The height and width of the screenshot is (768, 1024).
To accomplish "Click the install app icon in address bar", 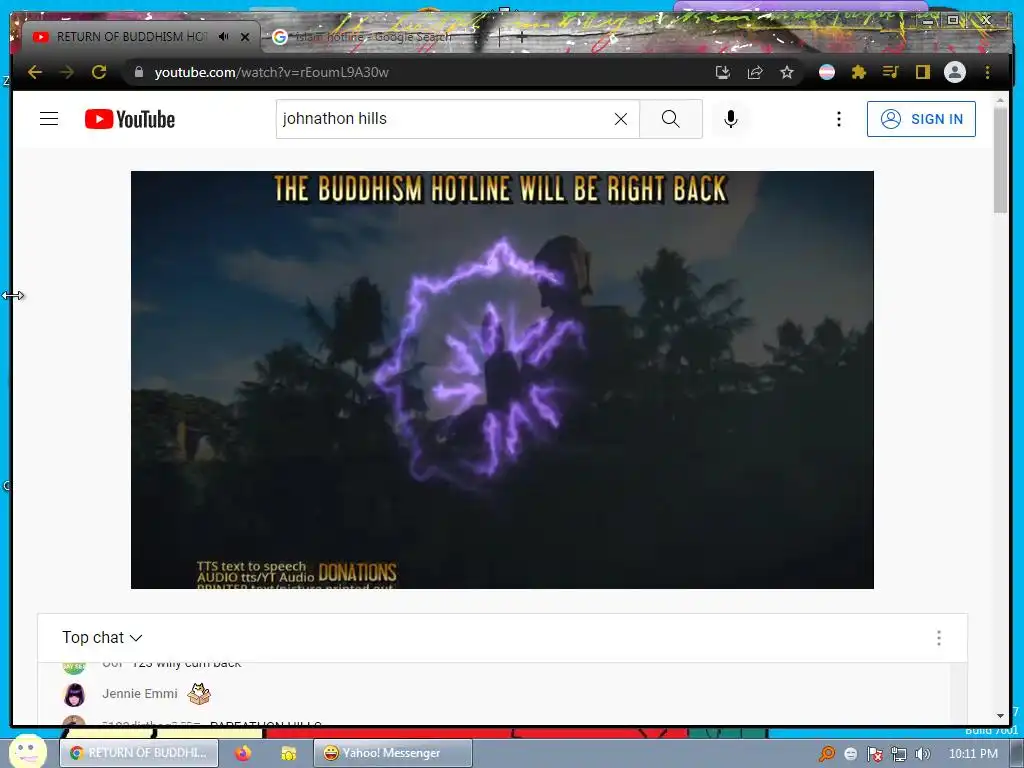I will [722, 72].
